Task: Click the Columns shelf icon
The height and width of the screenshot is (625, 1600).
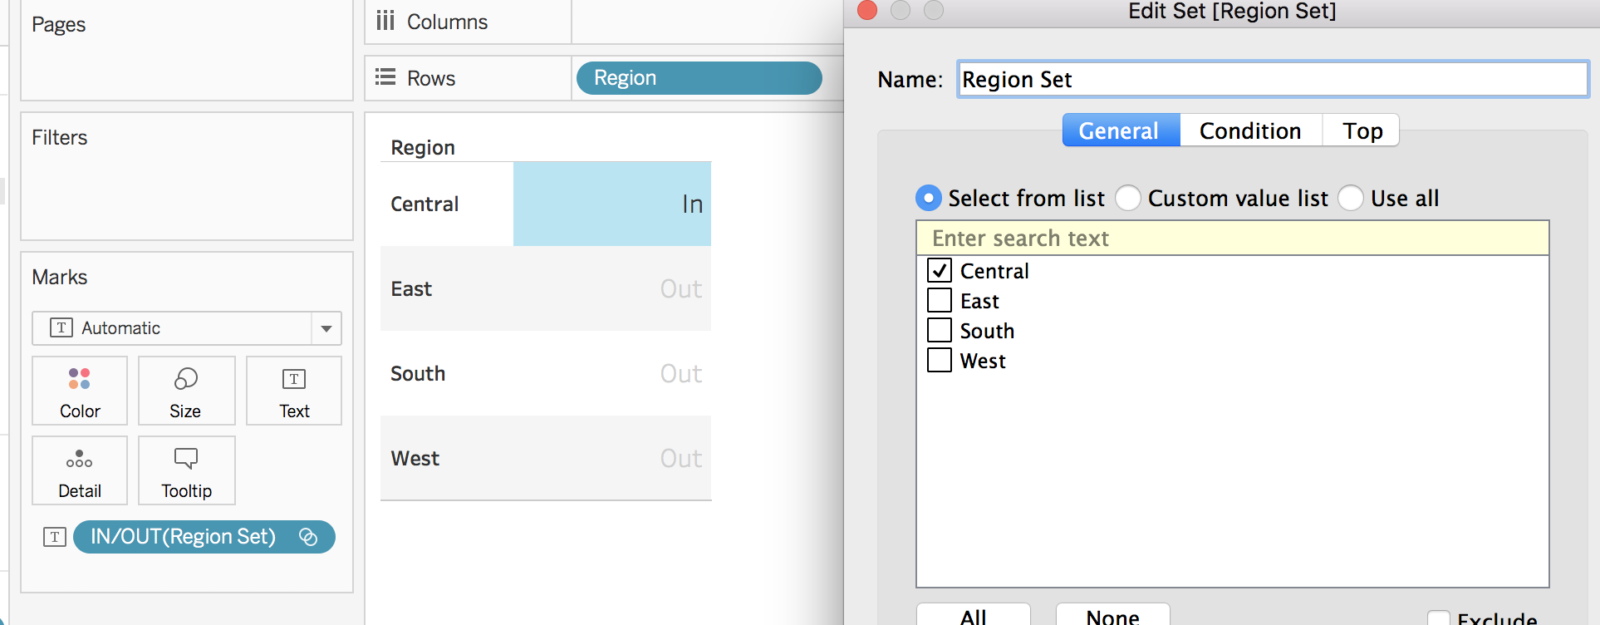Action: 386,21
